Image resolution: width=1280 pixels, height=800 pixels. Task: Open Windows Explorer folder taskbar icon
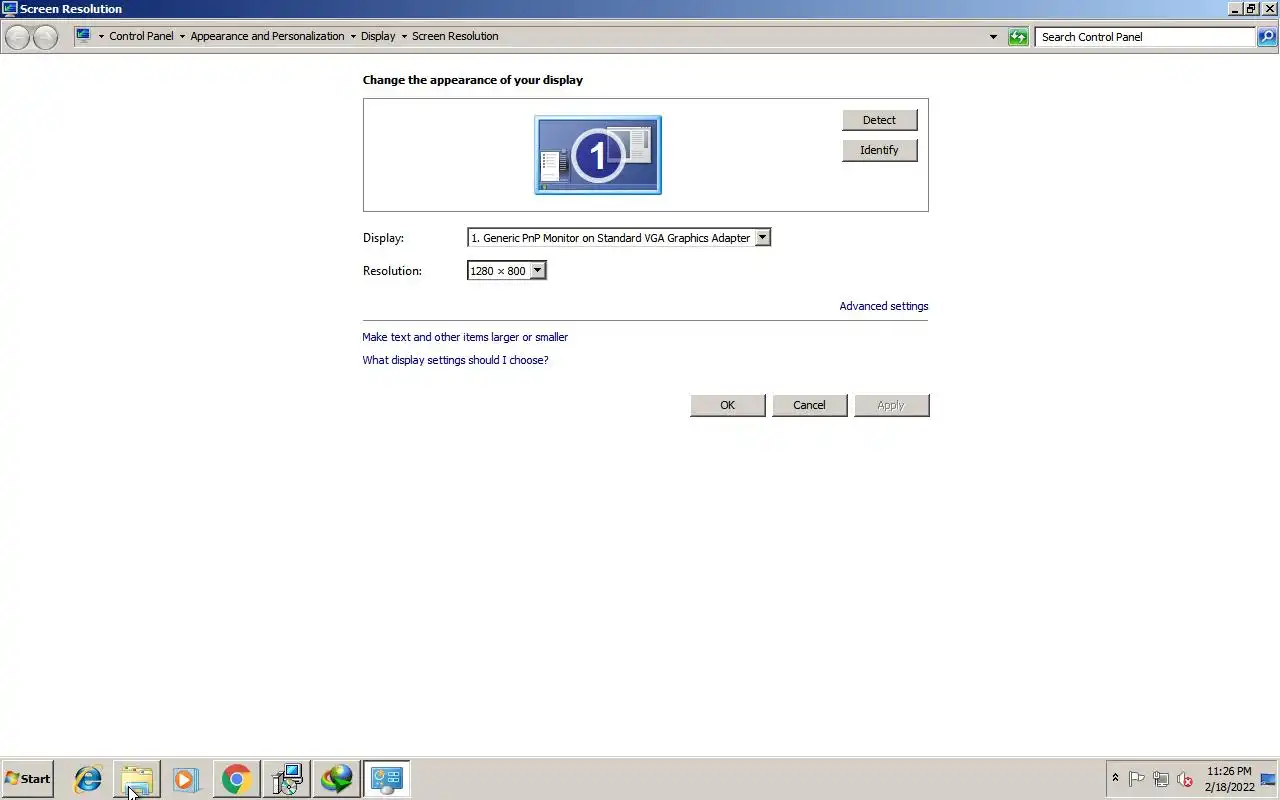(137, 779)
